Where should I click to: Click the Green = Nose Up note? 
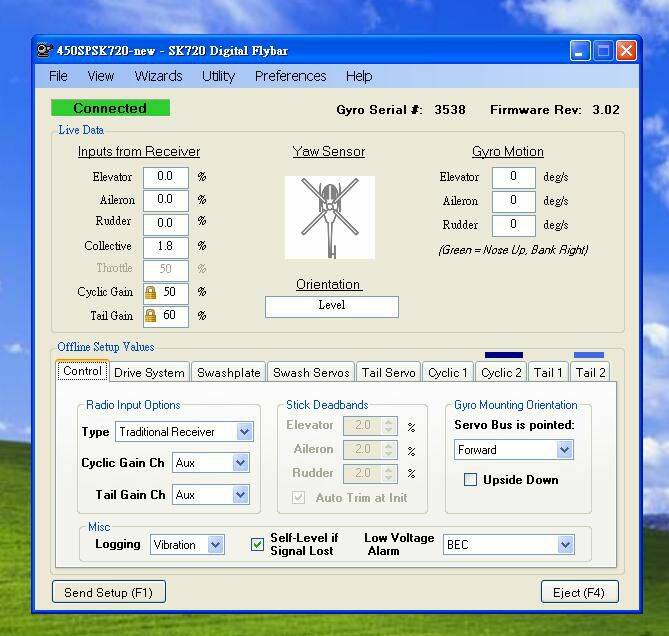pos(513,250)
